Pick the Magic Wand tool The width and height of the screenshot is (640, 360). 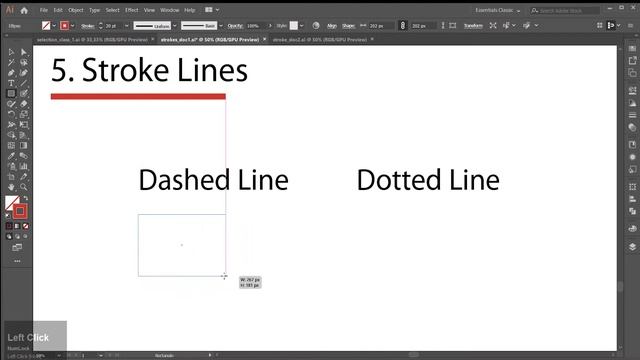click(11, 62)
